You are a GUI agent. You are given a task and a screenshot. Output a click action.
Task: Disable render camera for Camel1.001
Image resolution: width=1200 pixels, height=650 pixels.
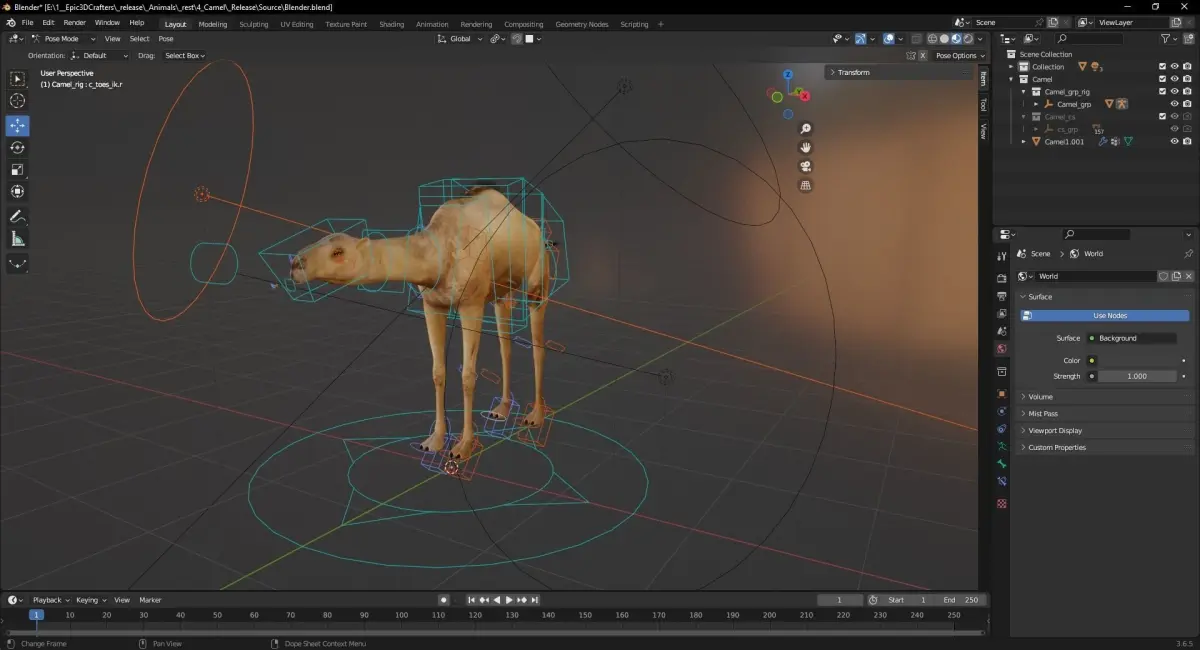(x=1187, y=142)
